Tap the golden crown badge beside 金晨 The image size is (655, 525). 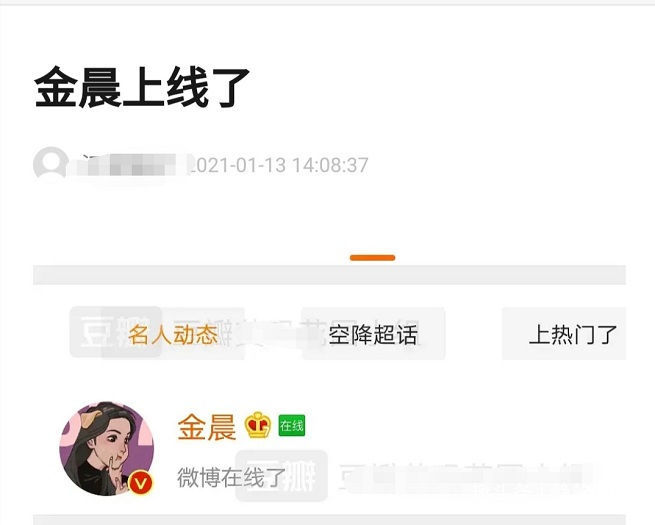(257, 426)
